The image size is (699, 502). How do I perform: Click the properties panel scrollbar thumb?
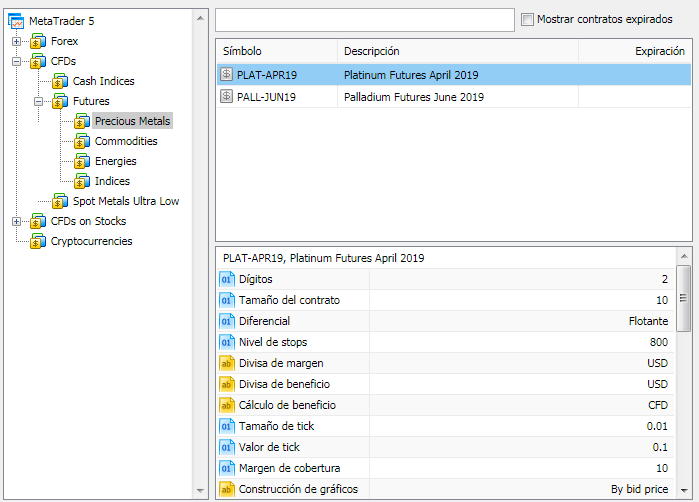tap(683, 298)
